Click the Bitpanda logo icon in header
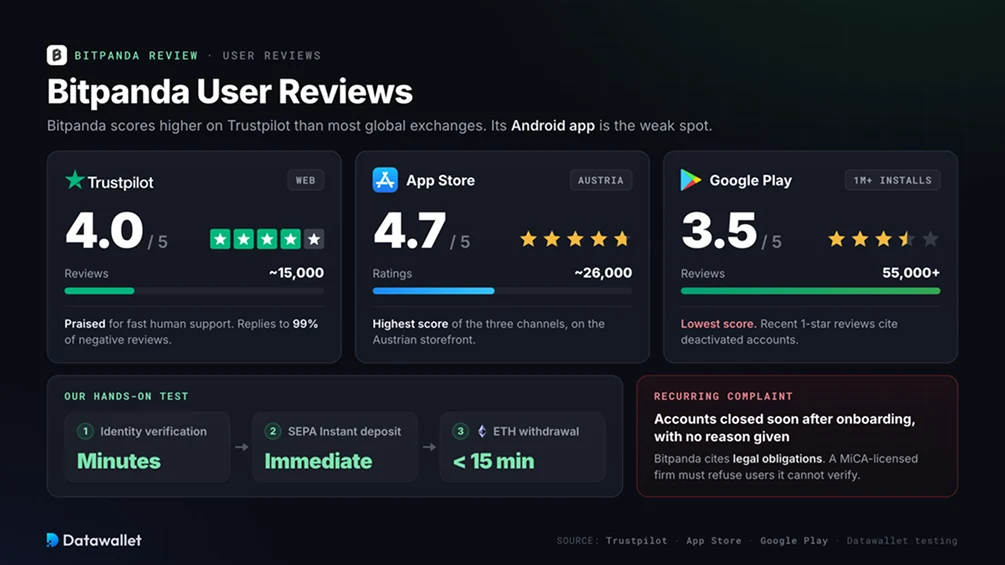Screen dimensions: 1005x565 point(56,55)
